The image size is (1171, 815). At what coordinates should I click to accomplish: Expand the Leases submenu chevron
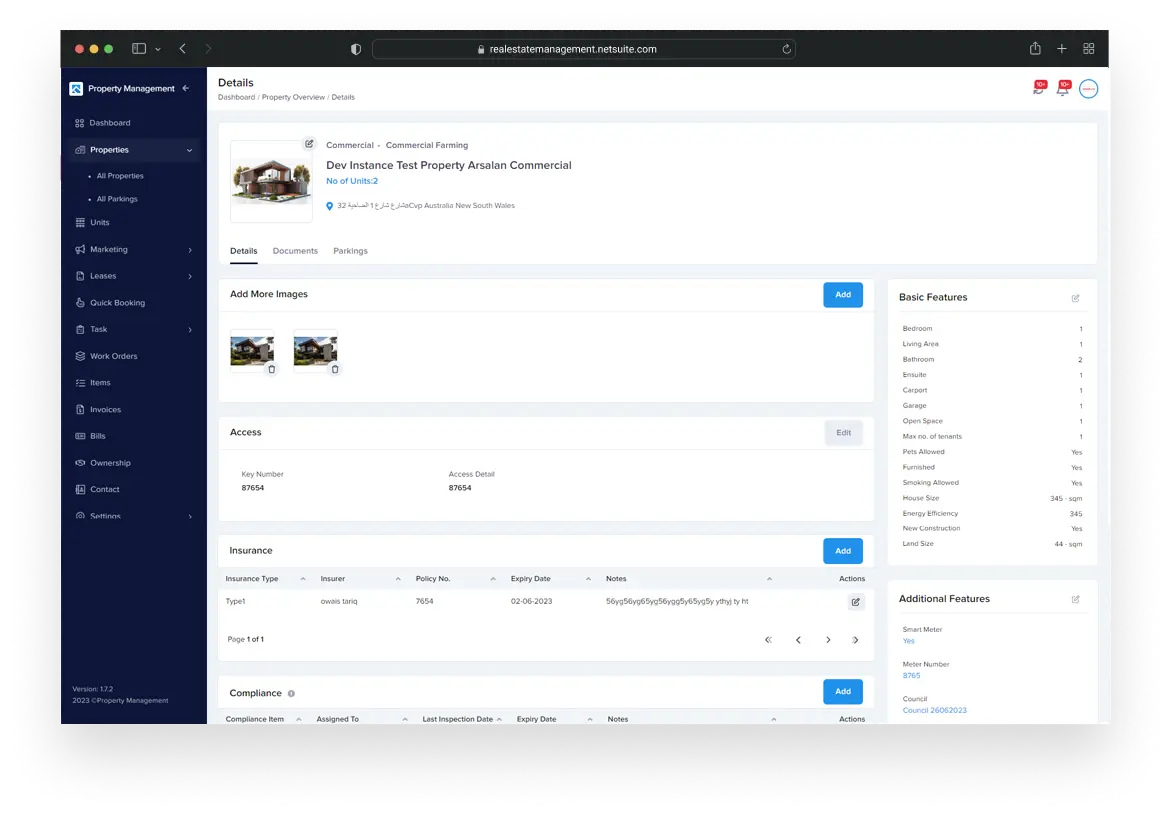(190, 276)
